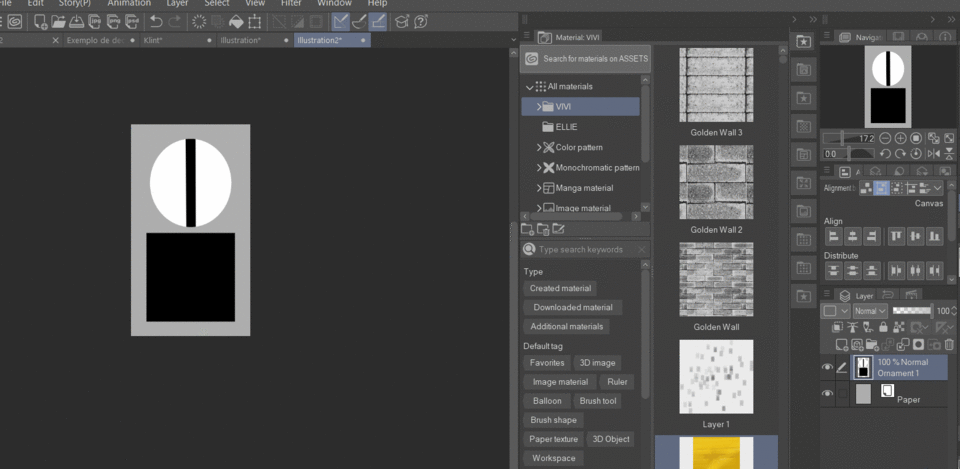Expand the Color pattern folder
The height and width of the screenshot is (469, 960).
click(540, 148)
